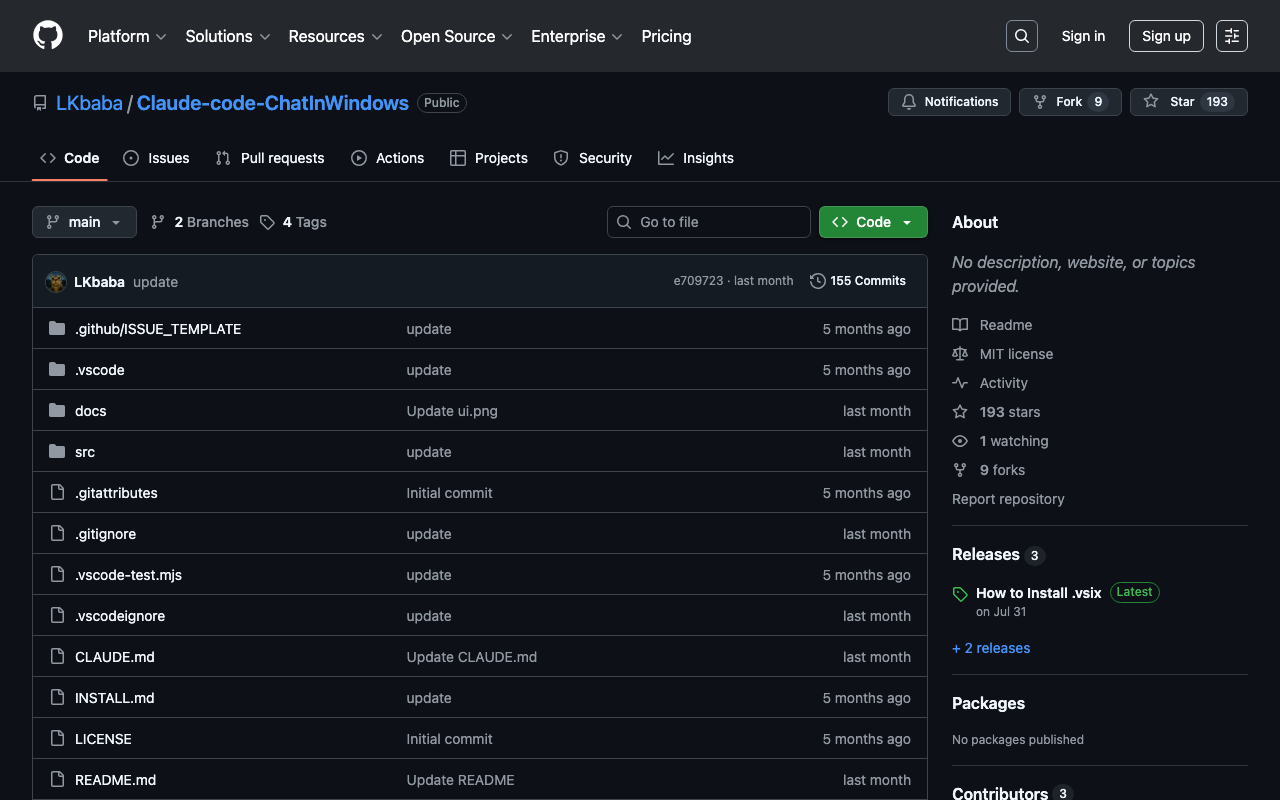Expand the Platform menu in header
The width and height of the screenshot is (1280, 800).
tap(127, 36)
